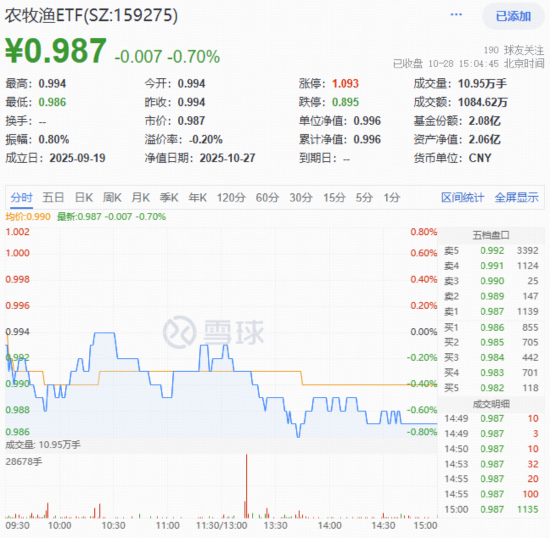Click the 涨停 1.093 limit-up value

pos(345,83)
